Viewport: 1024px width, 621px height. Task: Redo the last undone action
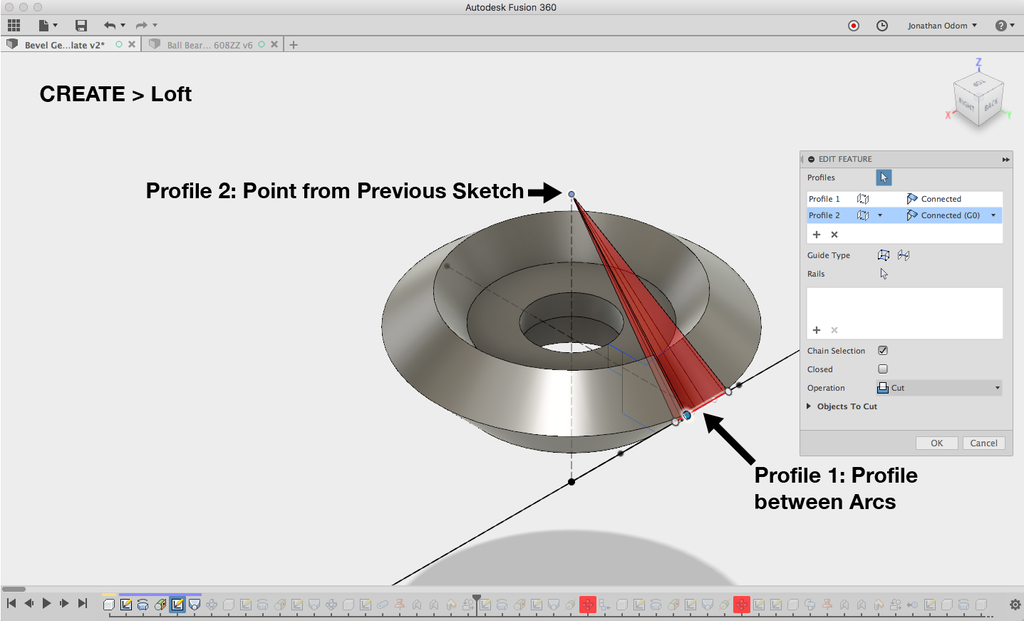(x=141, y=25)
